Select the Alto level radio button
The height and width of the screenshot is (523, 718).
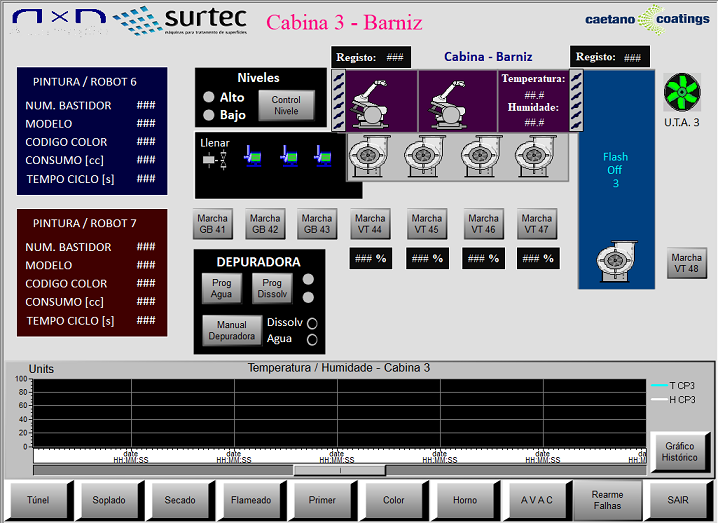[209, 97]
